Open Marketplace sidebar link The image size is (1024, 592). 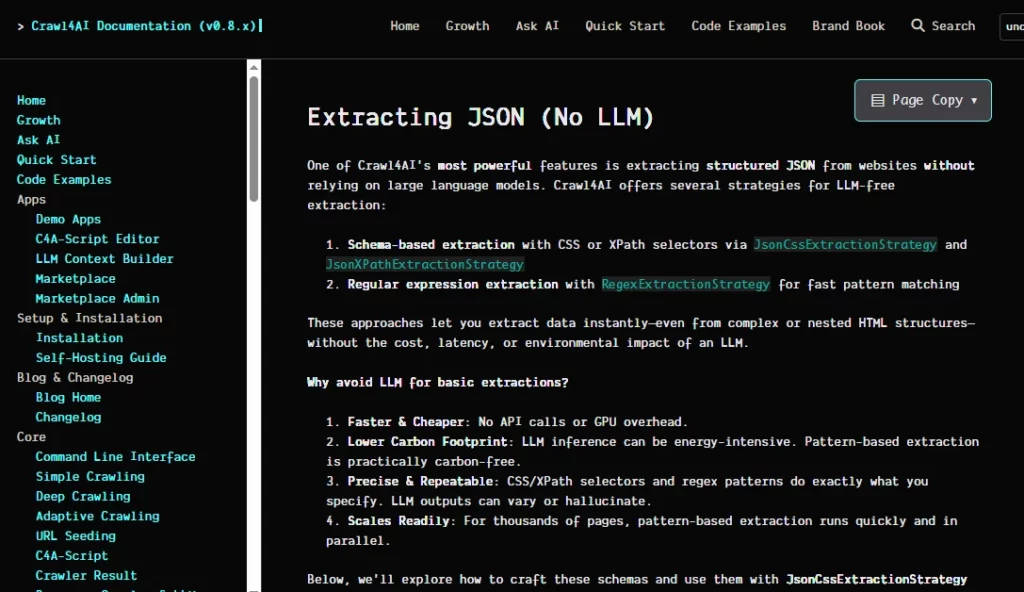coord(75,278)
